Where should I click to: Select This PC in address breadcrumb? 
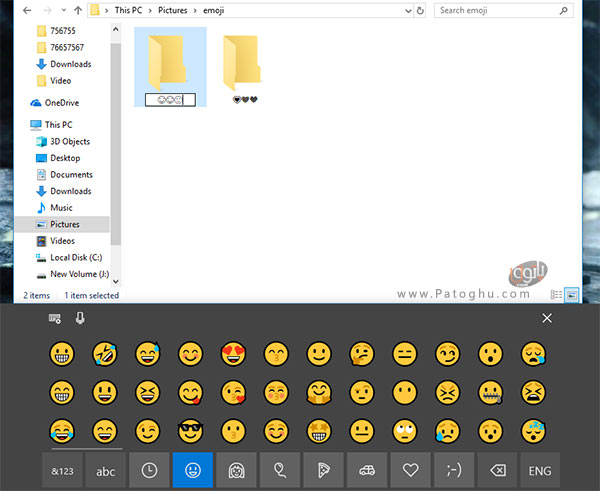click(128, 10)
